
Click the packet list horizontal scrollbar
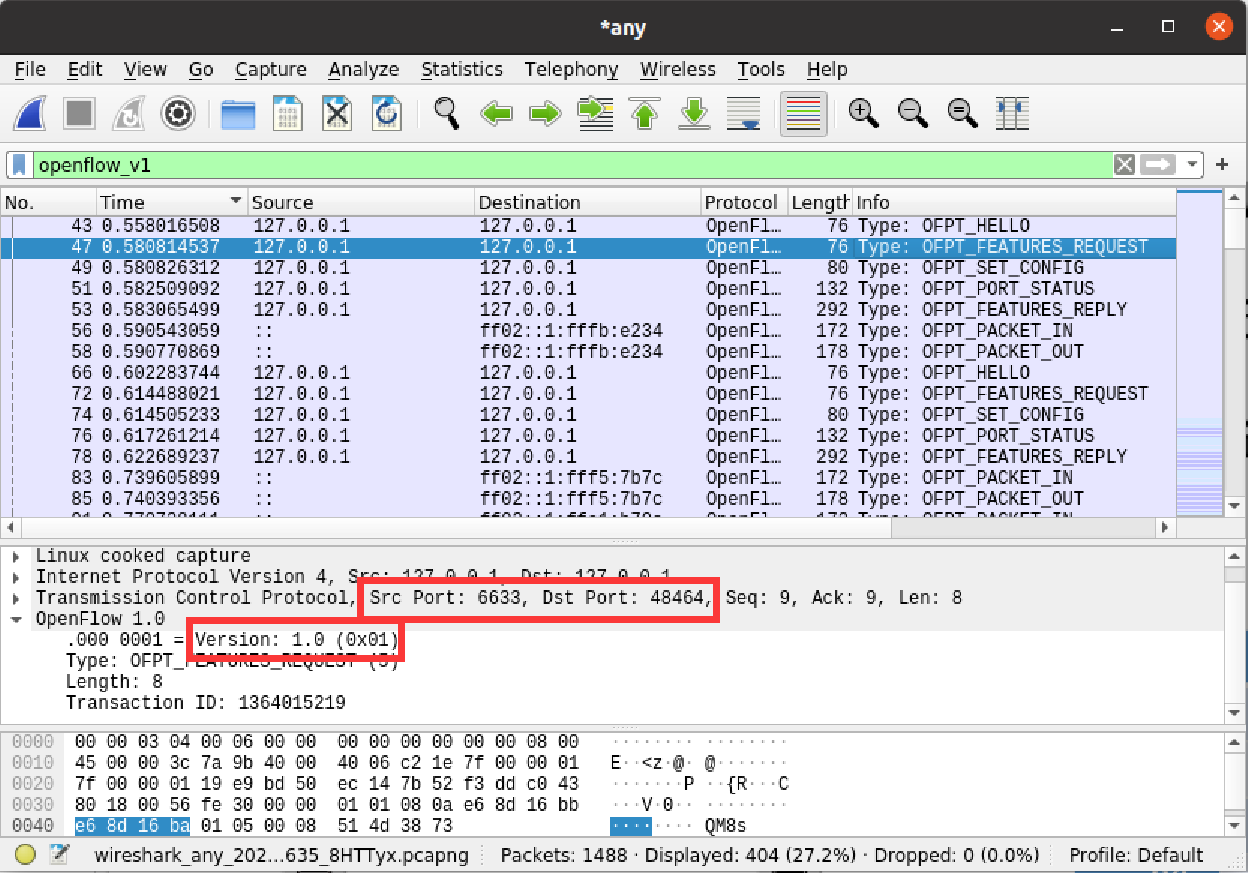pos(588,527)
